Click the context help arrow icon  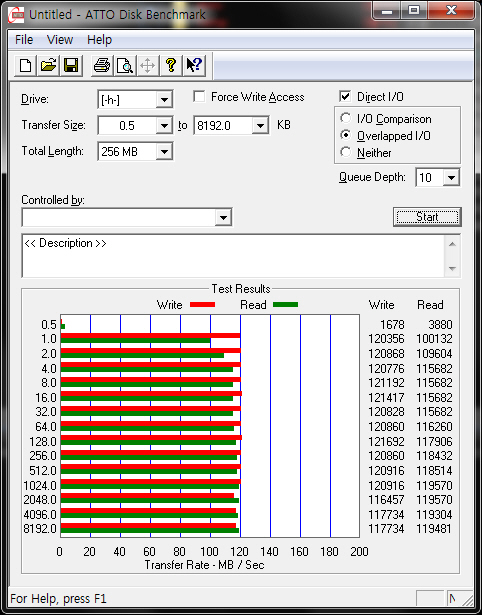(x=194, y=65)
